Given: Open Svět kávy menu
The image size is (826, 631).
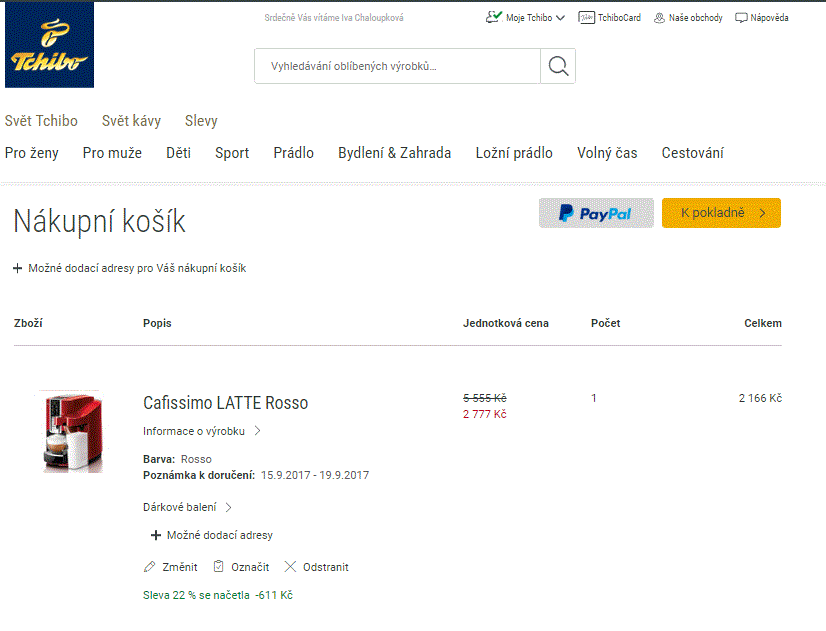Looking at the screenshot, I should point(131,121).
